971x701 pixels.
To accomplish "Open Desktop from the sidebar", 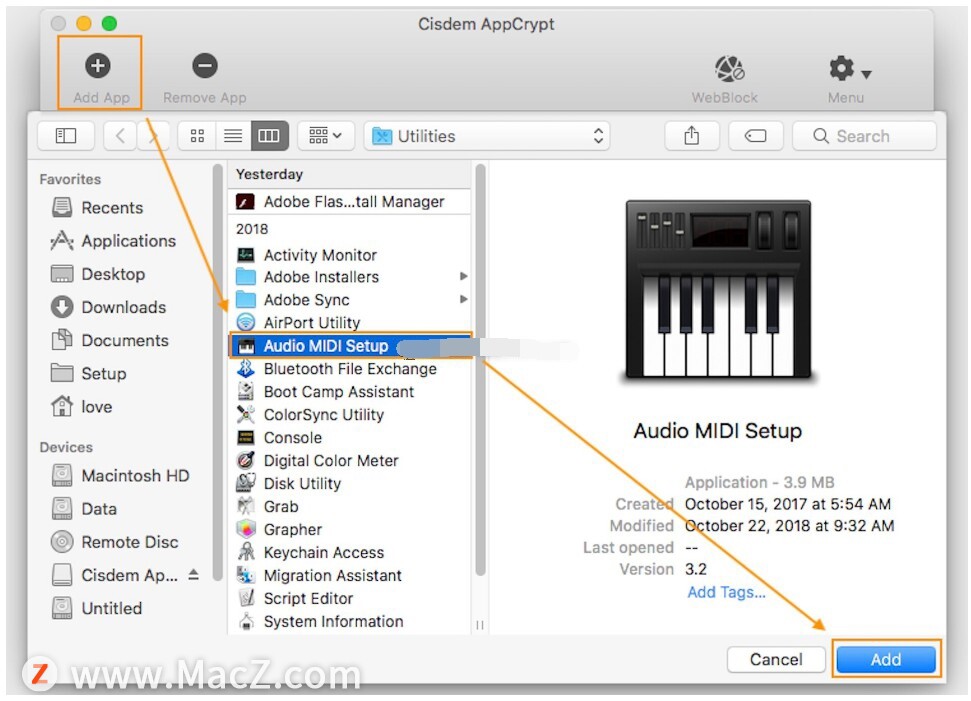I will (113, 274).
